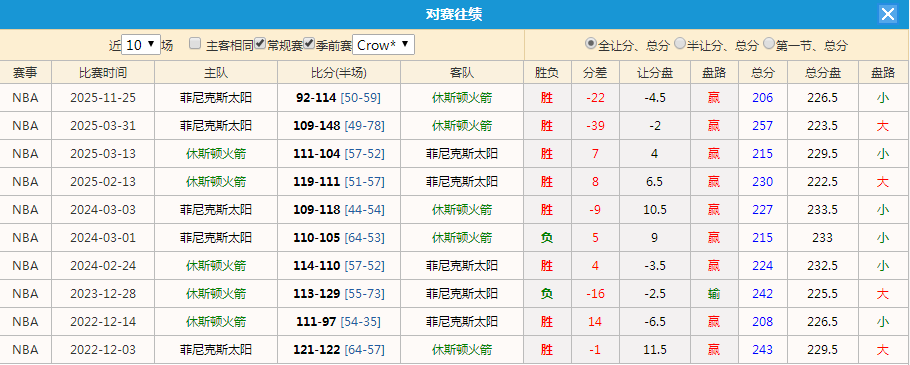
Task: Click the 小 result in 2025-11-25 row
Action: pyautogui.click(x=883, y=98)
